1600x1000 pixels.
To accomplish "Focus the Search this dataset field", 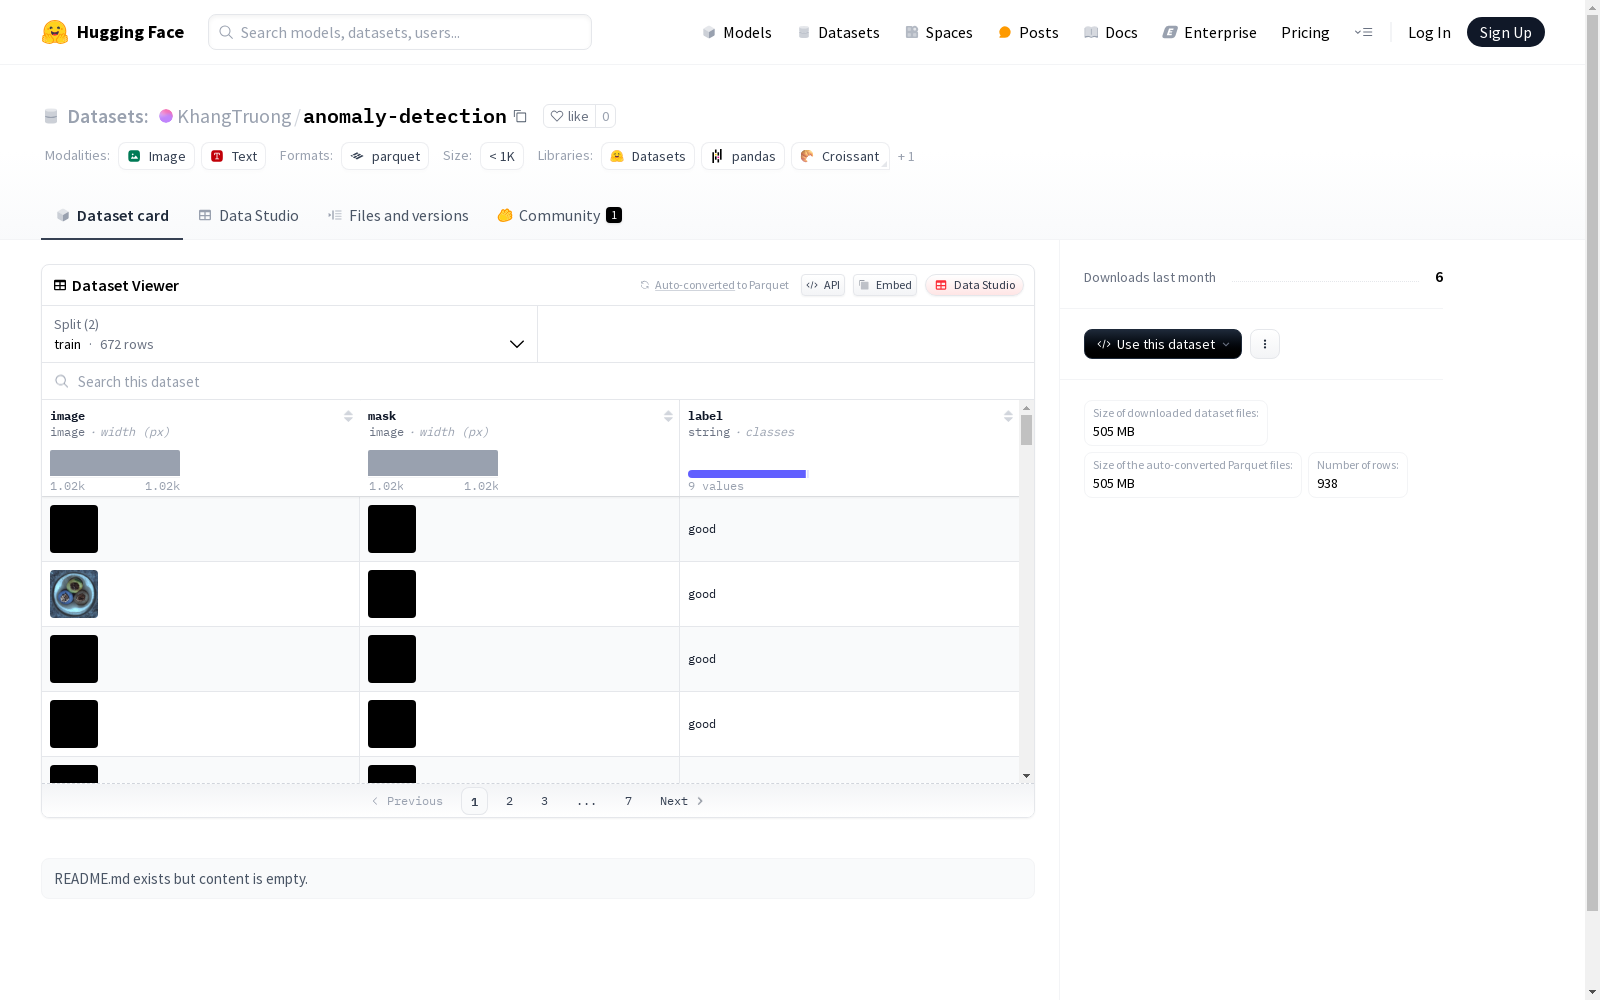I will (538, 381).
